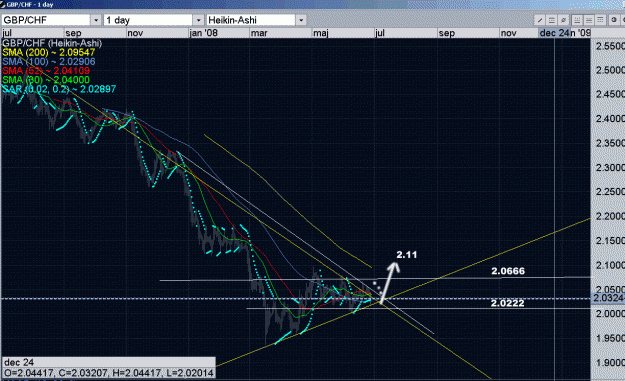Click the 2.0222 support level label
This screenshot has height=381, width=625.
coord(507,303)
